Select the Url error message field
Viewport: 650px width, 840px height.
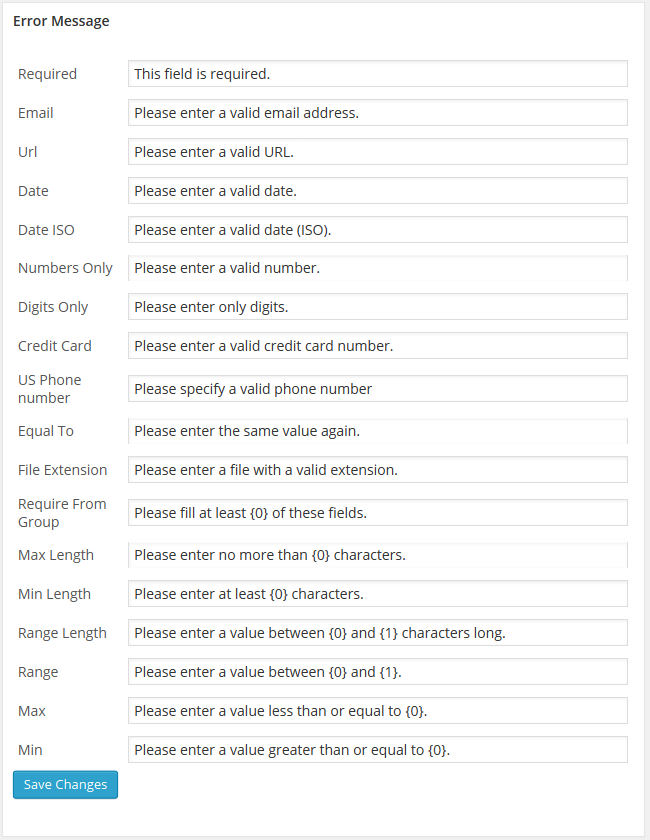click(377, 152)
